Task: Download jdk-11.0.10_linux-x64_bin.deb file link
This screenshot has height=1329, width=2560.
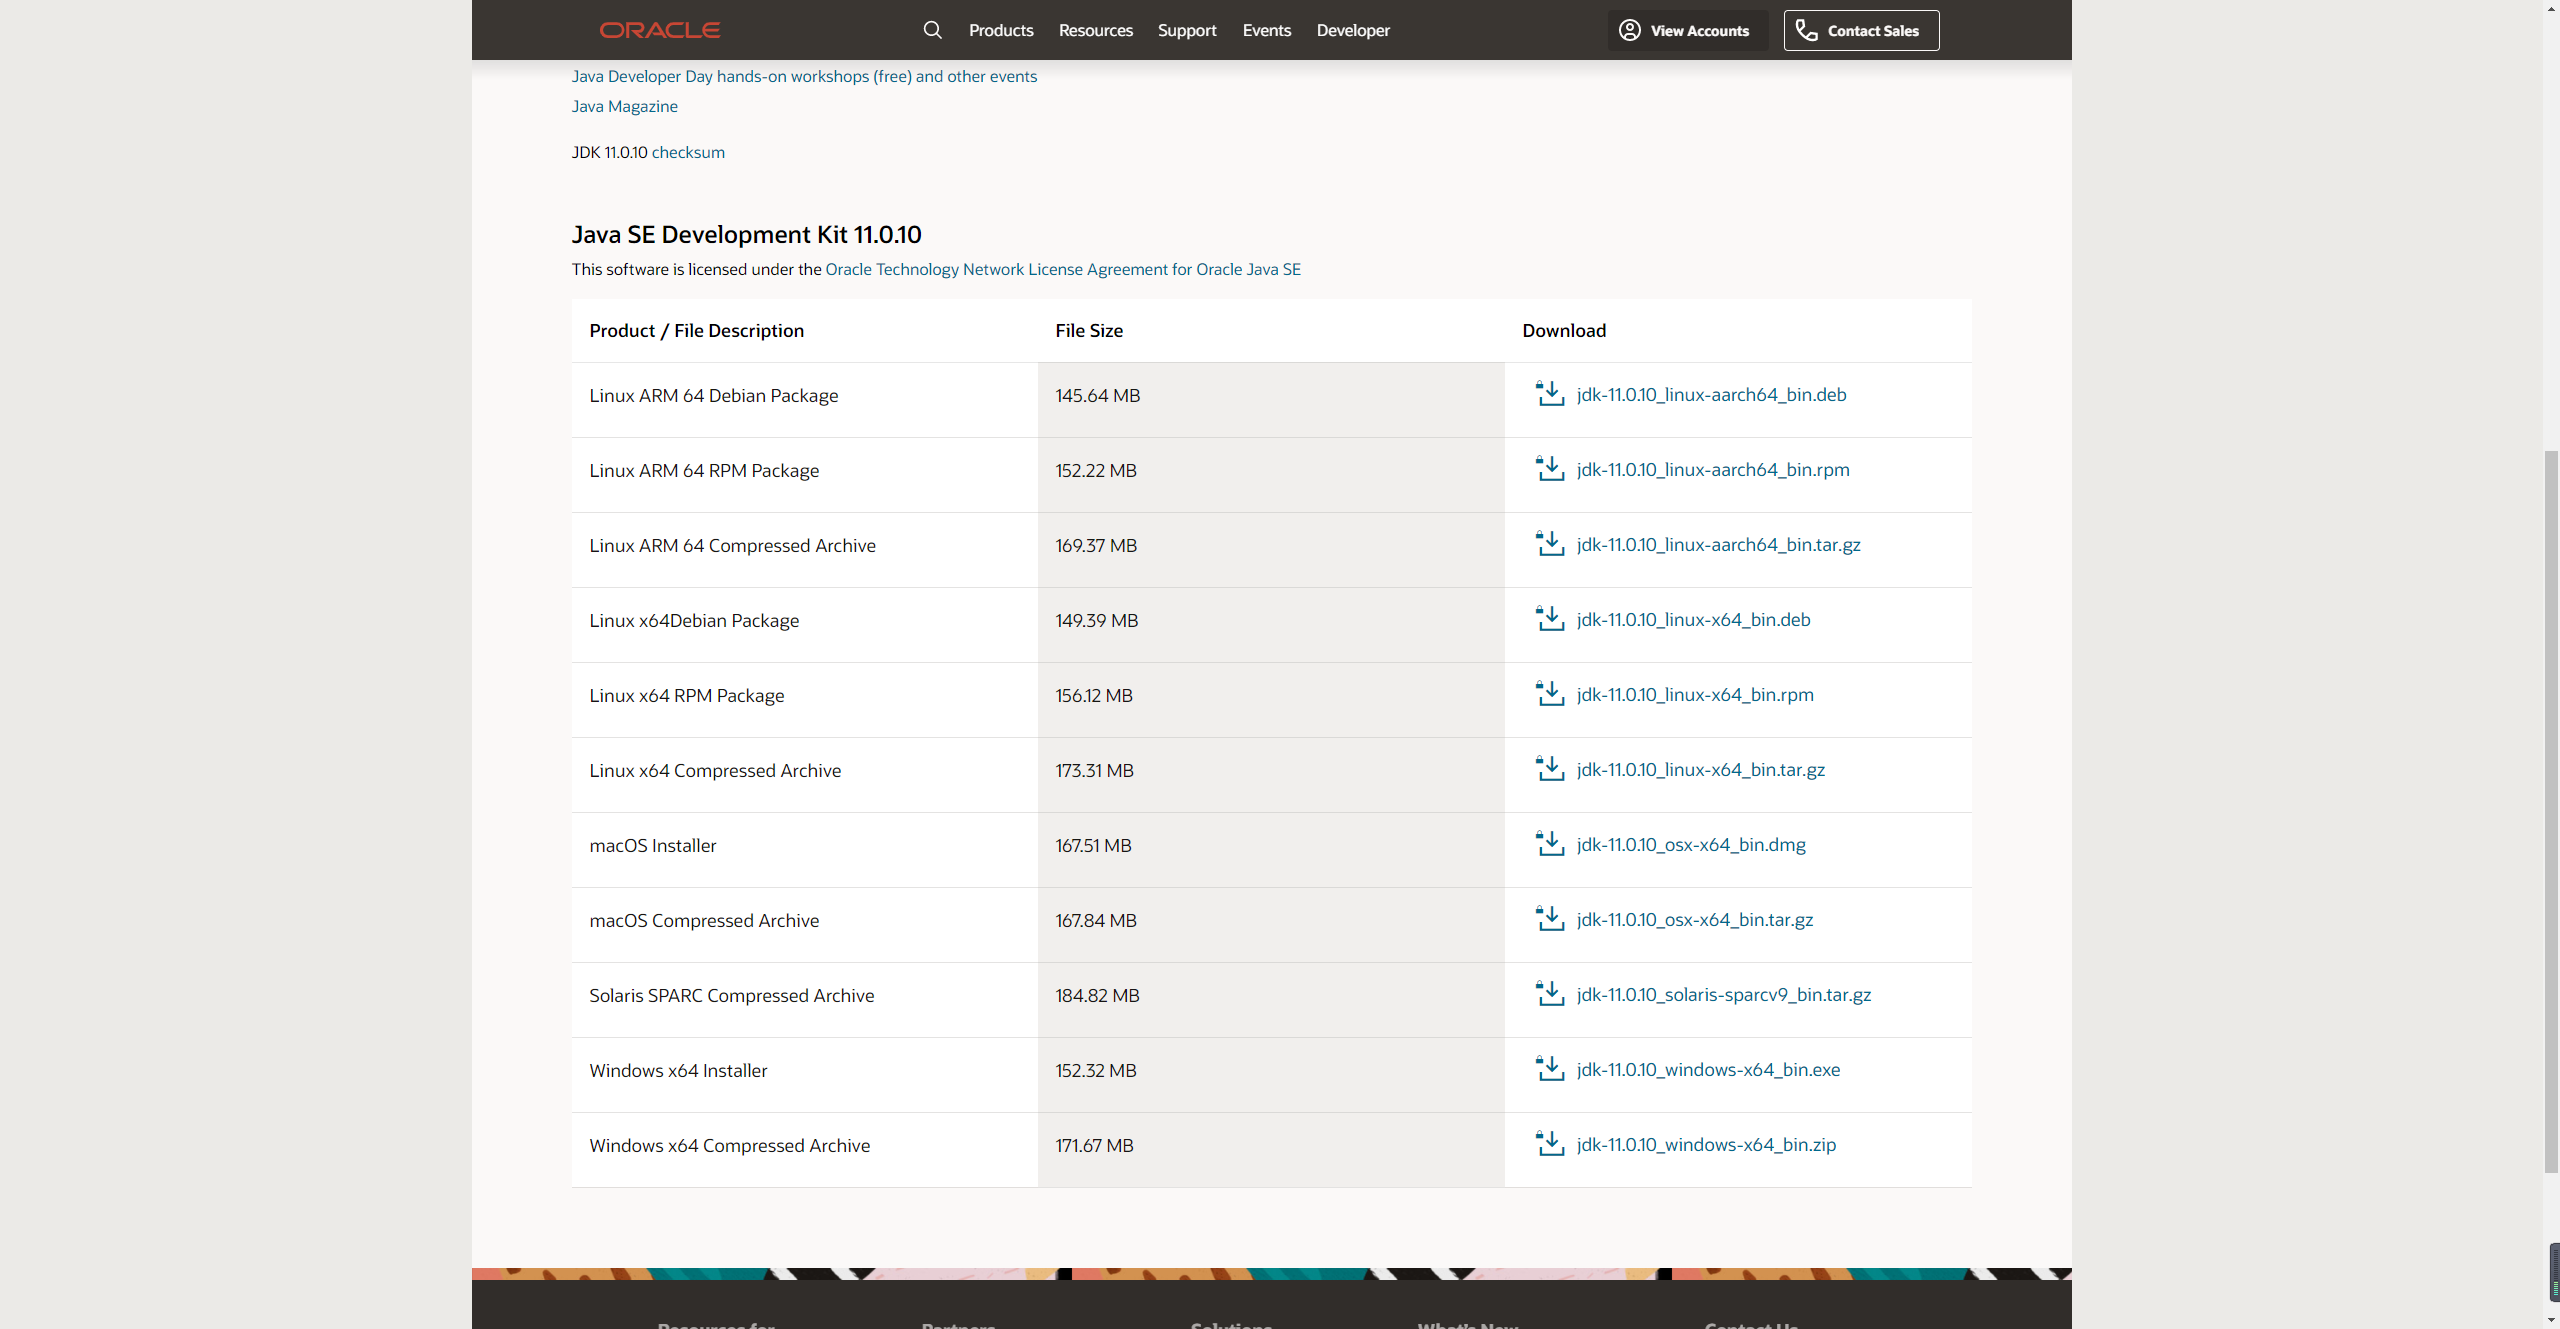Action: [x=1694, y=619]
